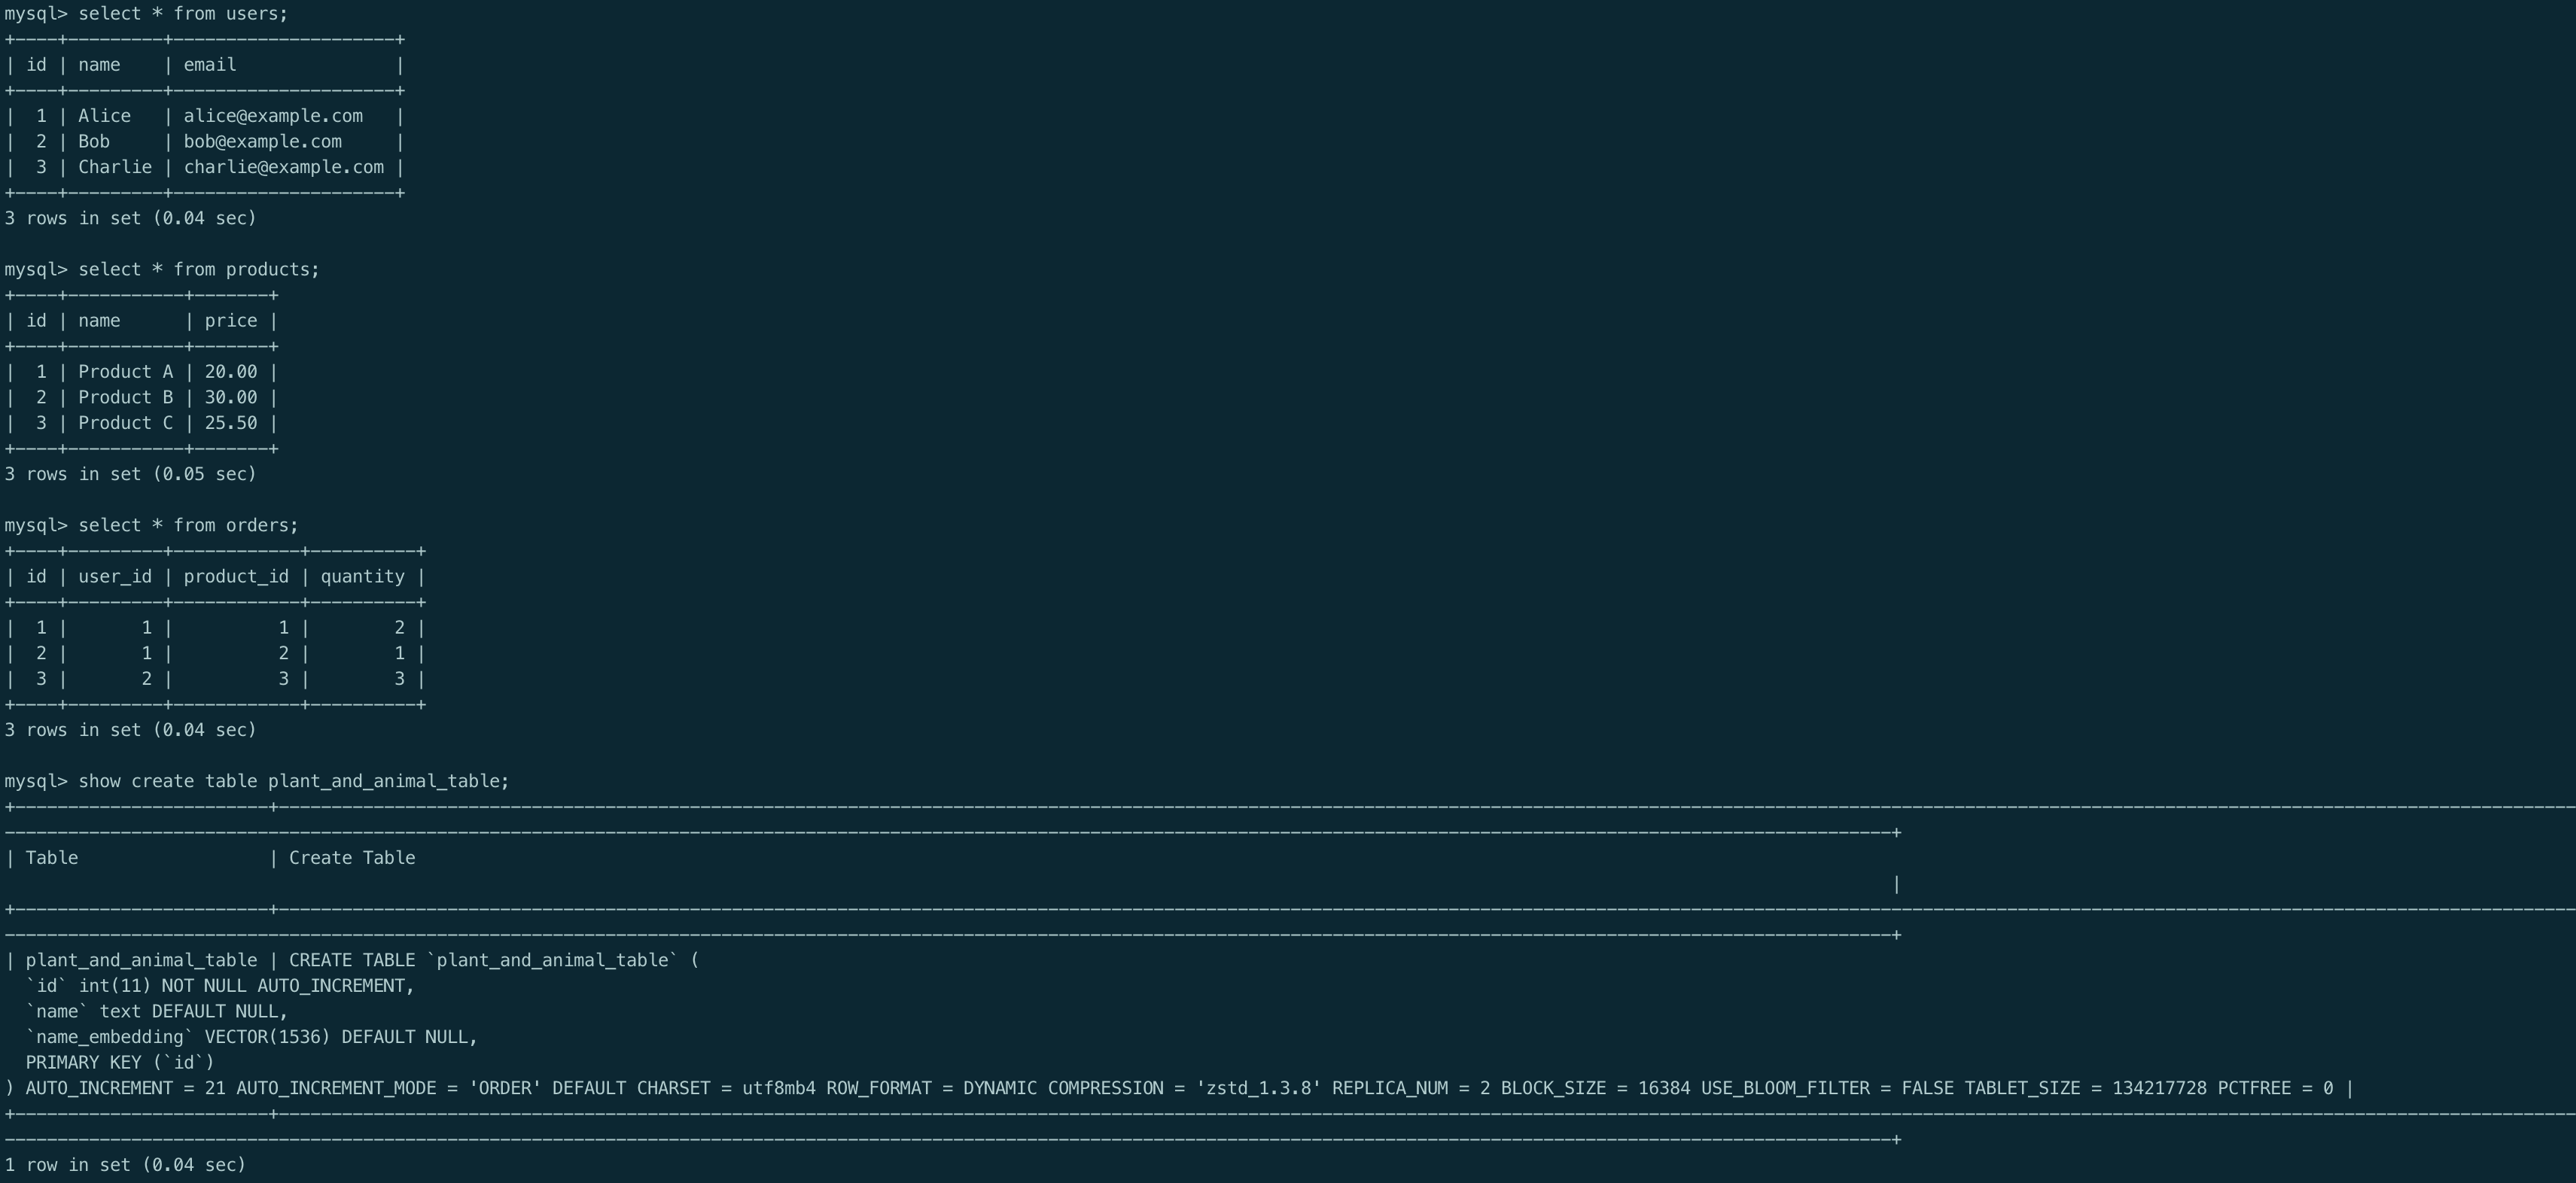Click '1 row in set (0.04 sec)' text
This screenshot has width=2576, height=1183.
tap(125, 1165)
